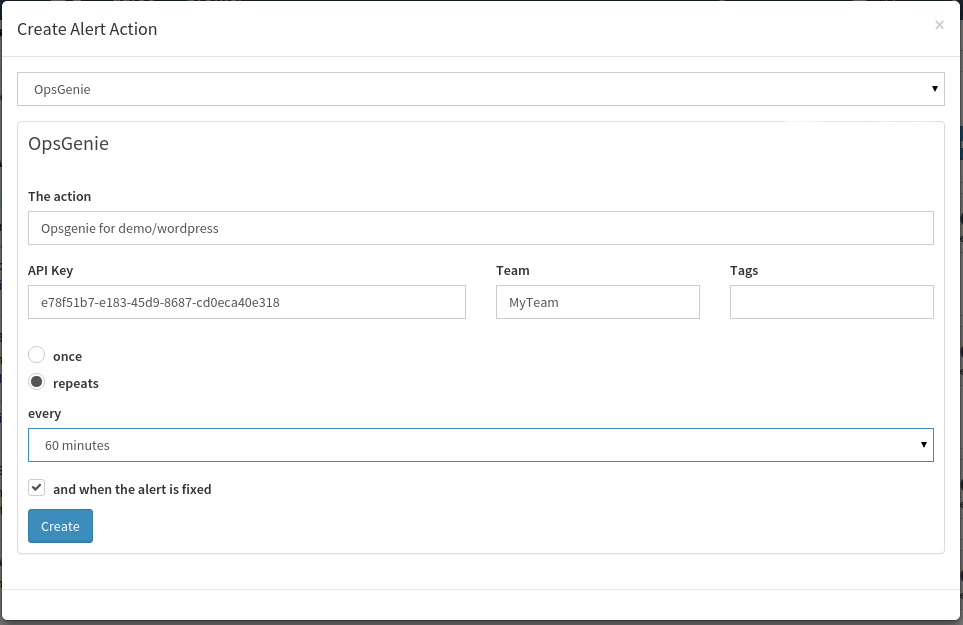
Task: Open the OpsGenie action type selector
Action: pyautogui.click(x=480, y=89)
